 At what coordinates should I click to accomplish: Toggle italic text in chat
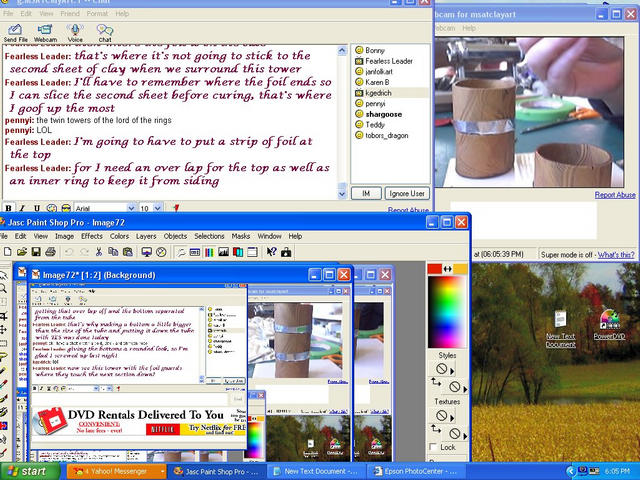pyautogui.click(x=22, y=208)
